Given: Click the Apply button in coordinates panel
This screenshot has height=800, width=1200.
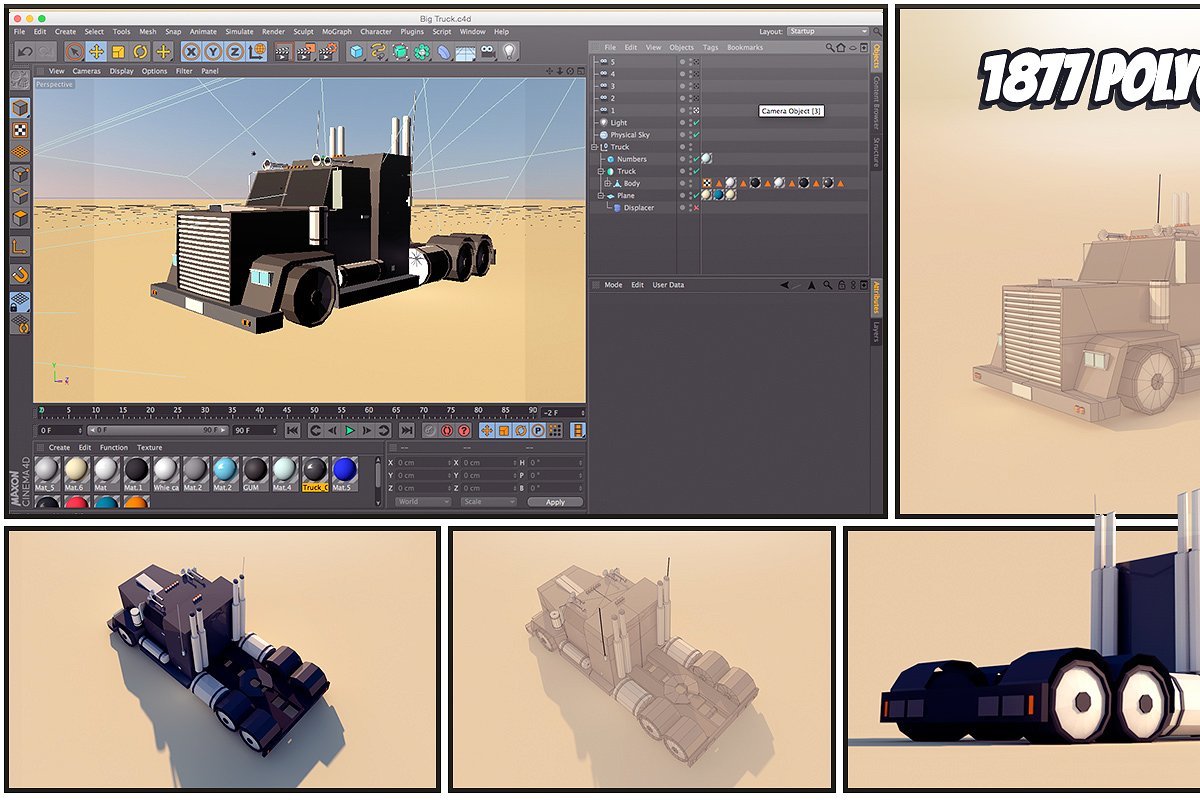Looking at the screenshot, I should 555,502.
